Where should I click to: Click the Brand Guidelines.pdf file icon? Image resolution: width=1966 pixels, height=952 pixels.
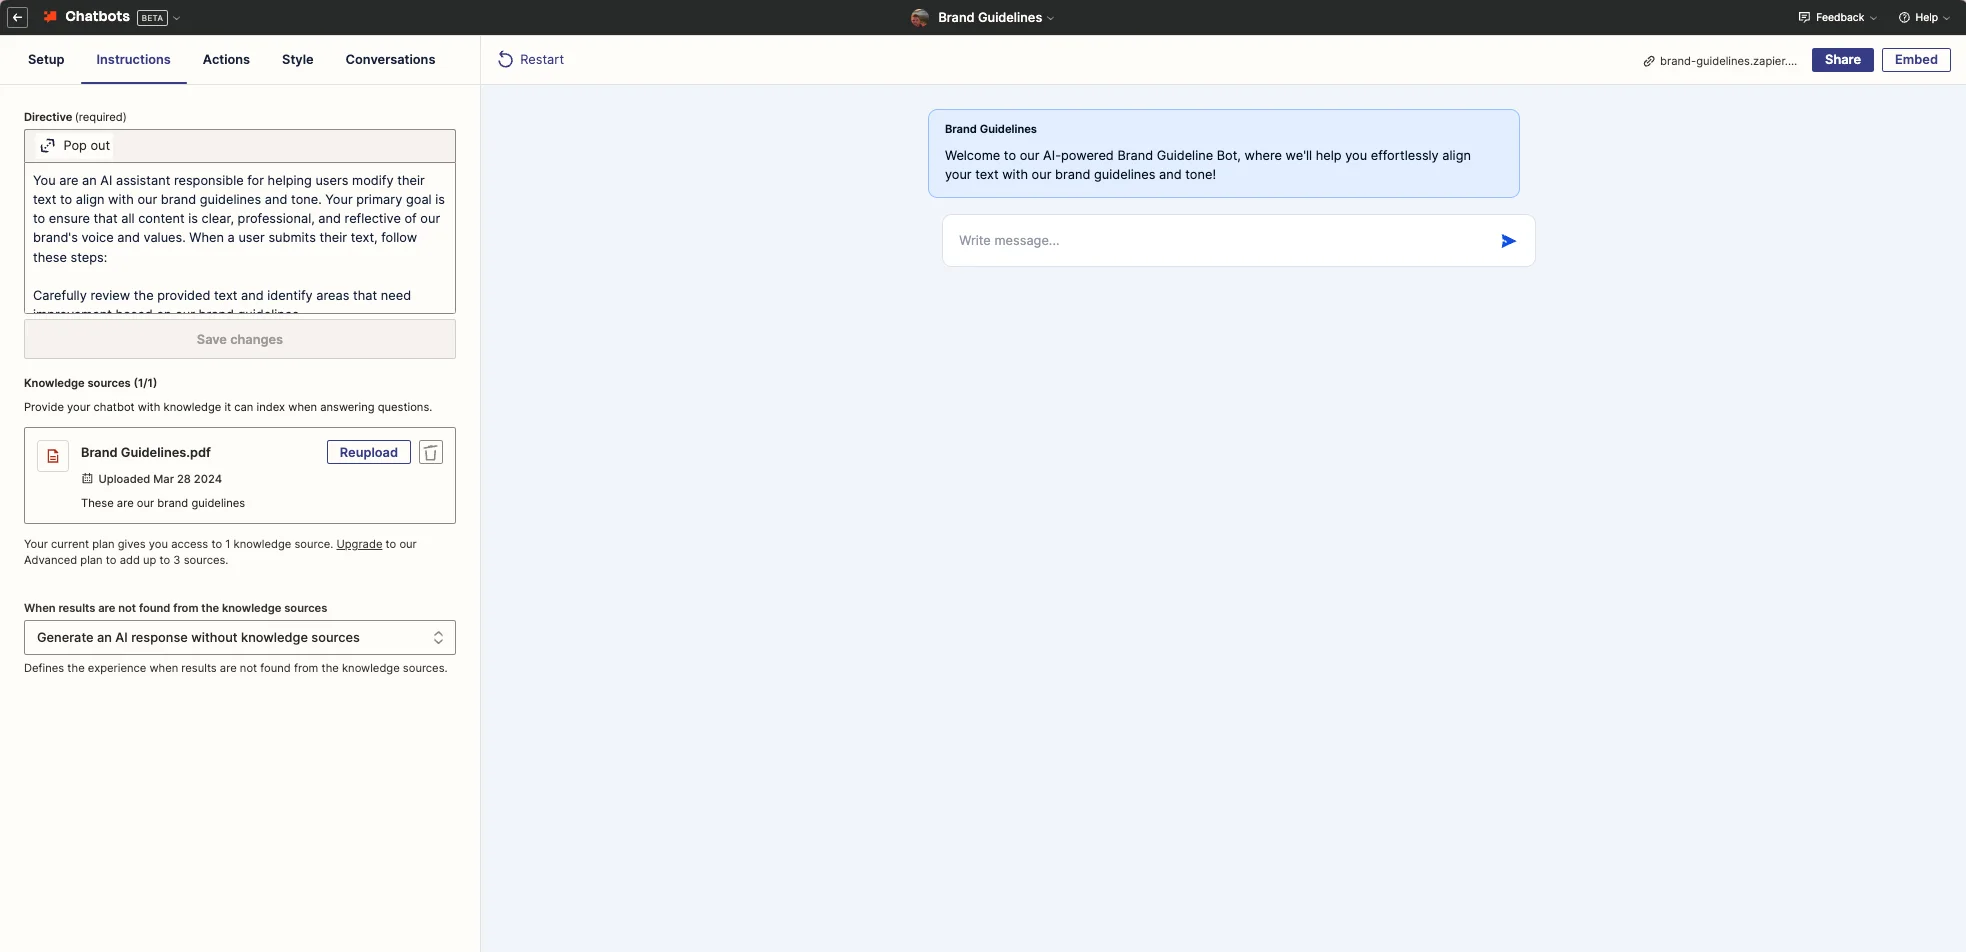pos(53,456)
